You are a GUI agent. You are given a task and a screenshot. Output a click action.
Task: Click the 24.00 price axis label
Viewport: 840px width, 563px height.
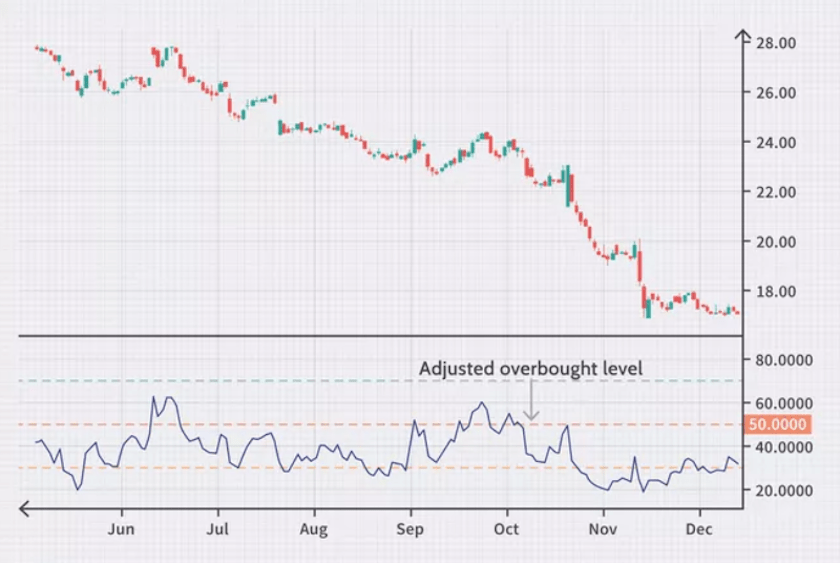click(776, 142)
